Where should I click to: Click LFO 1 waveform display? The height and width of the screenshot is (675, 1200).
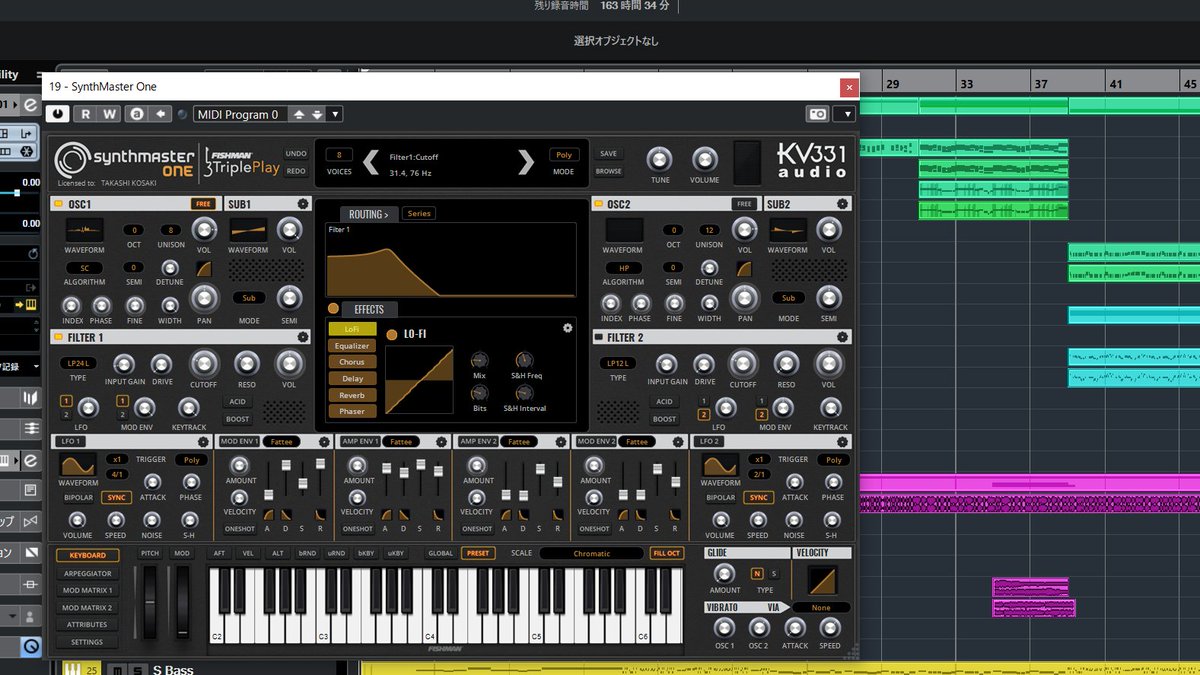(78, 465)
